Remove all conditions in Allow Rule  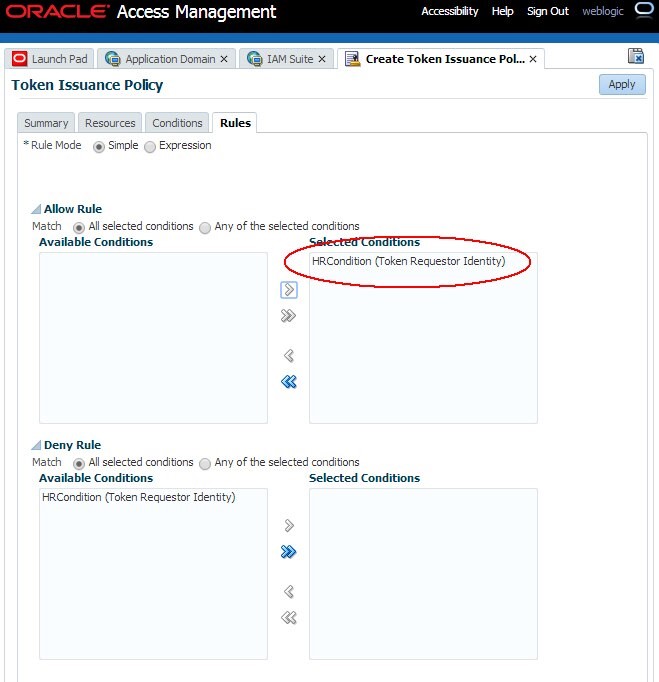(288, 382)
